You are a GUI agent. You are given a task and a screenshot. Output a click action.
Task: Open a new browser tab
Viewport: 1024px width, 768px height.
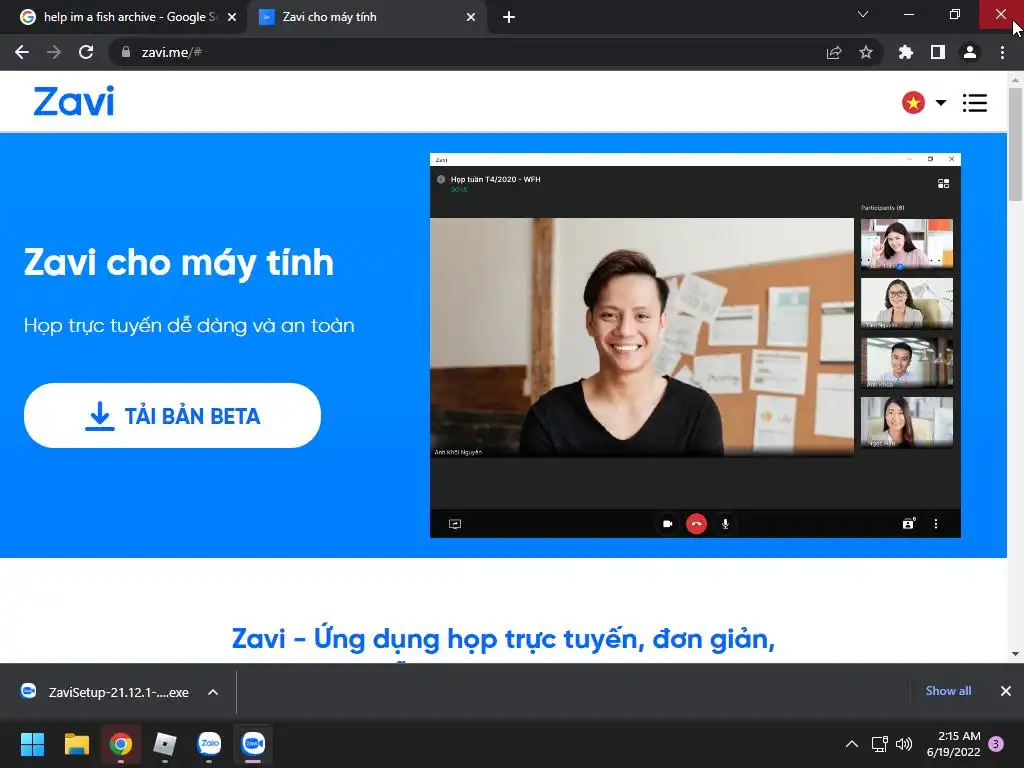point(509,17)
